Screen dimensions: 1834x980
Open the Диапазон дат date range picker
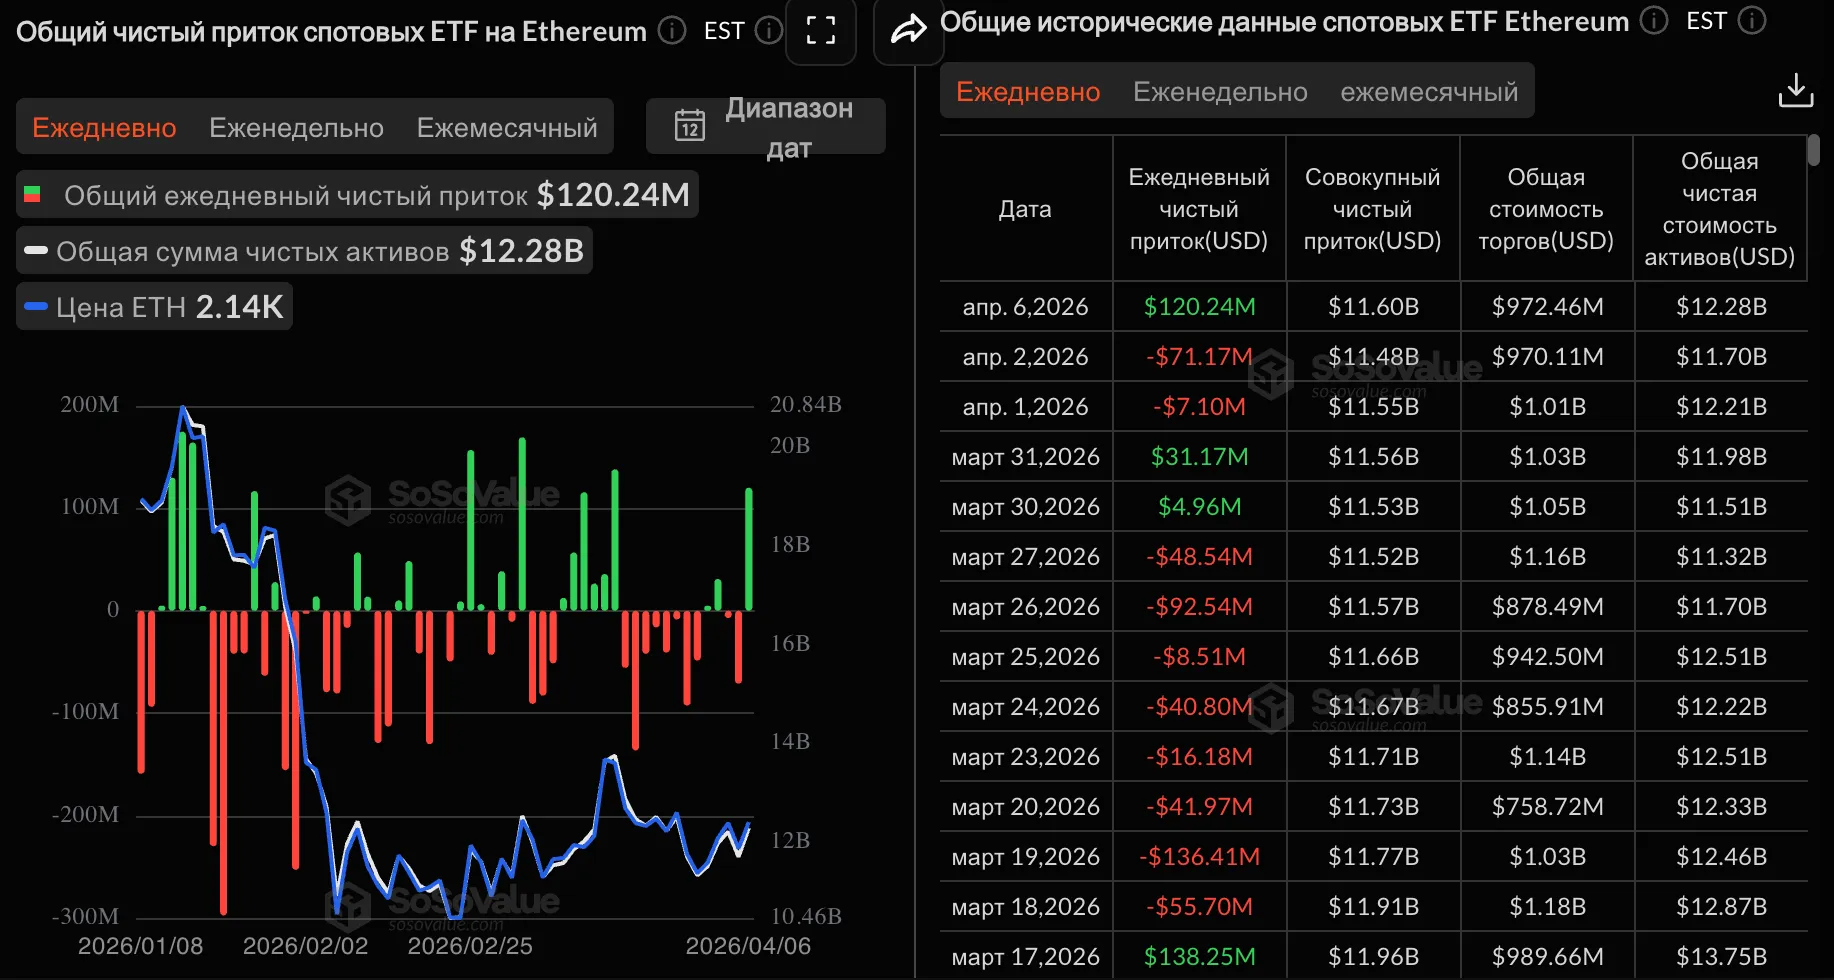(787, 127)
